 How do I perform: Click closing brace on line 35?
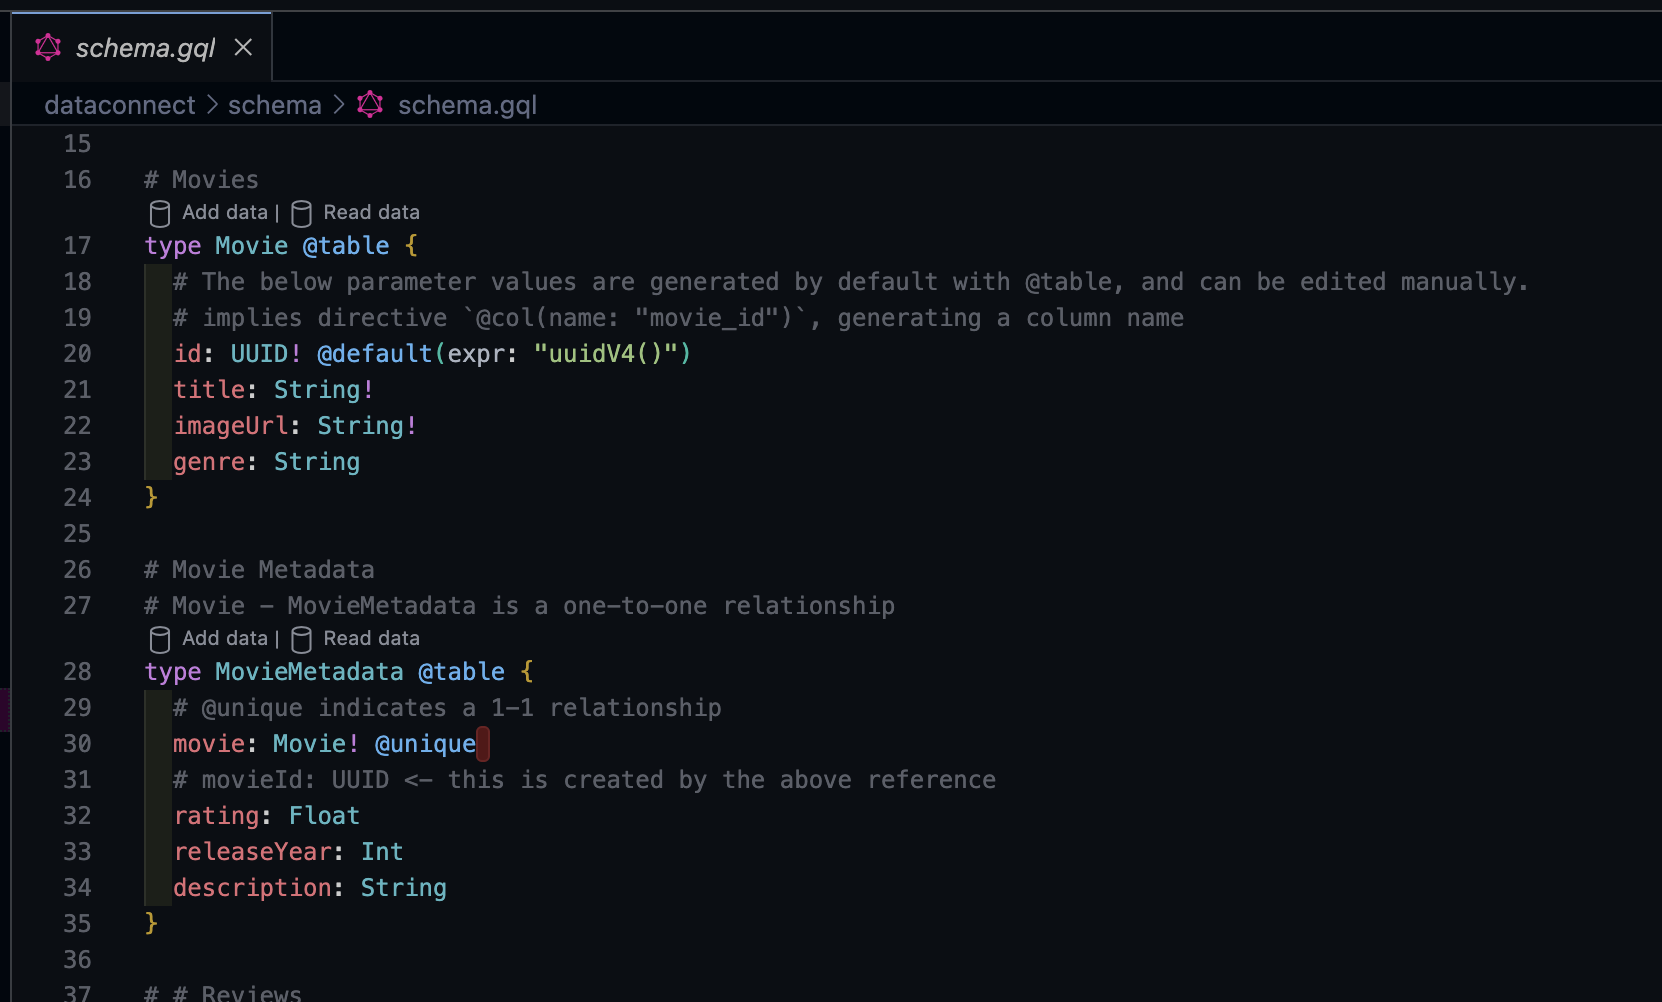[151, 924]
